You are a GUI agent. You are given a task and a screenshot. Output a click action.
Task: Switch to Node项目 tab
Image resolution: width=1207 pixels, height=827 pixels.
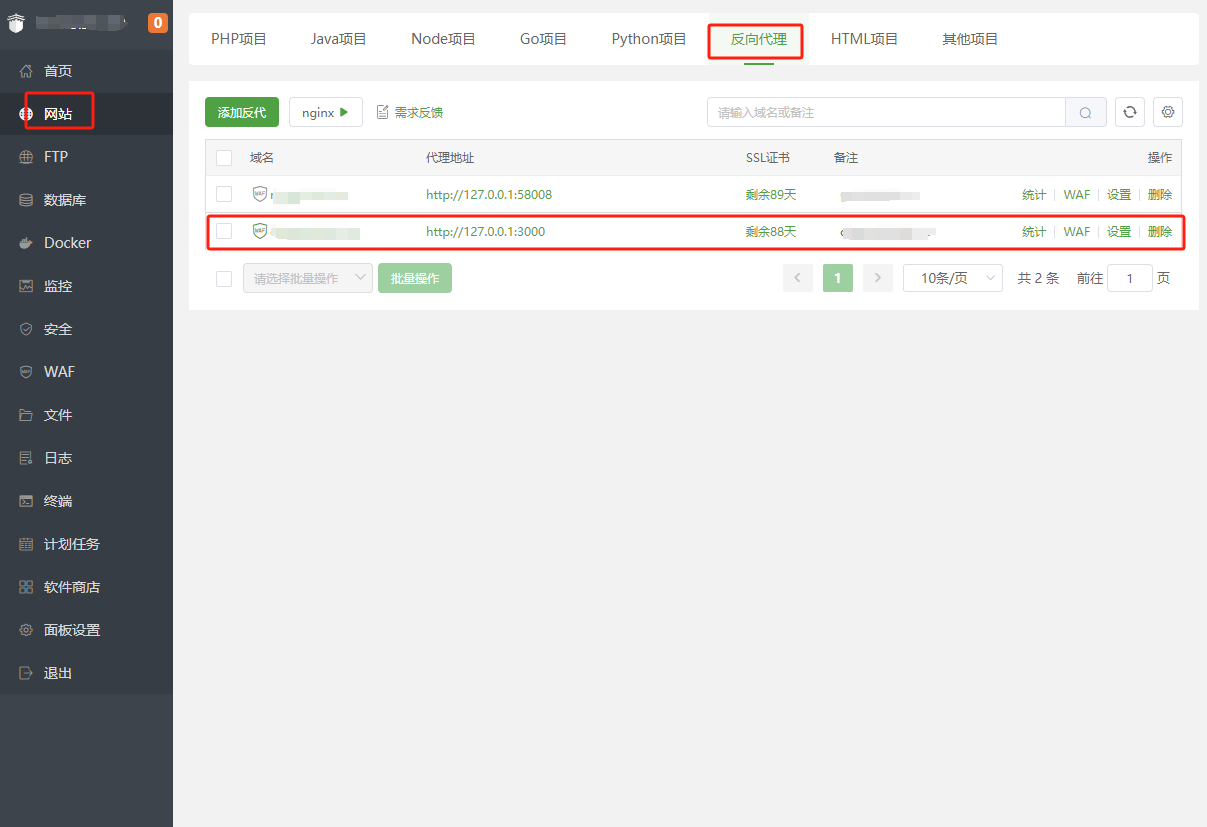[x=443, y=39]
